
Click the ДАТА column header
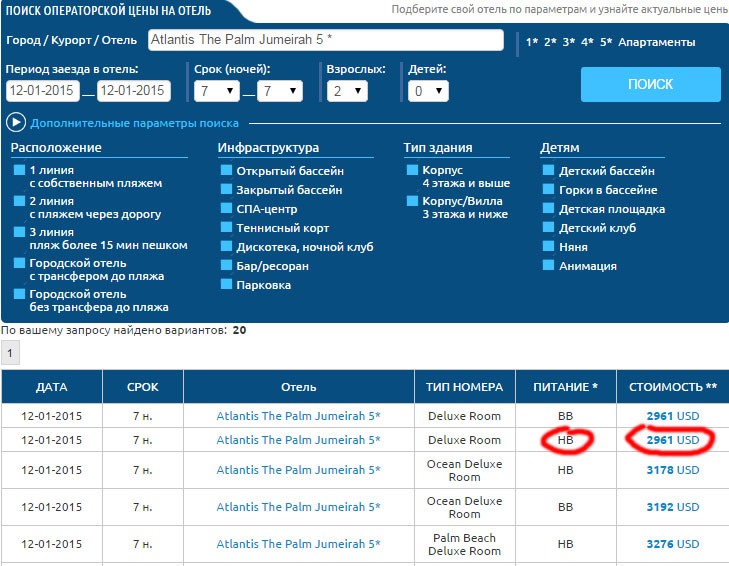pos(52,387)
